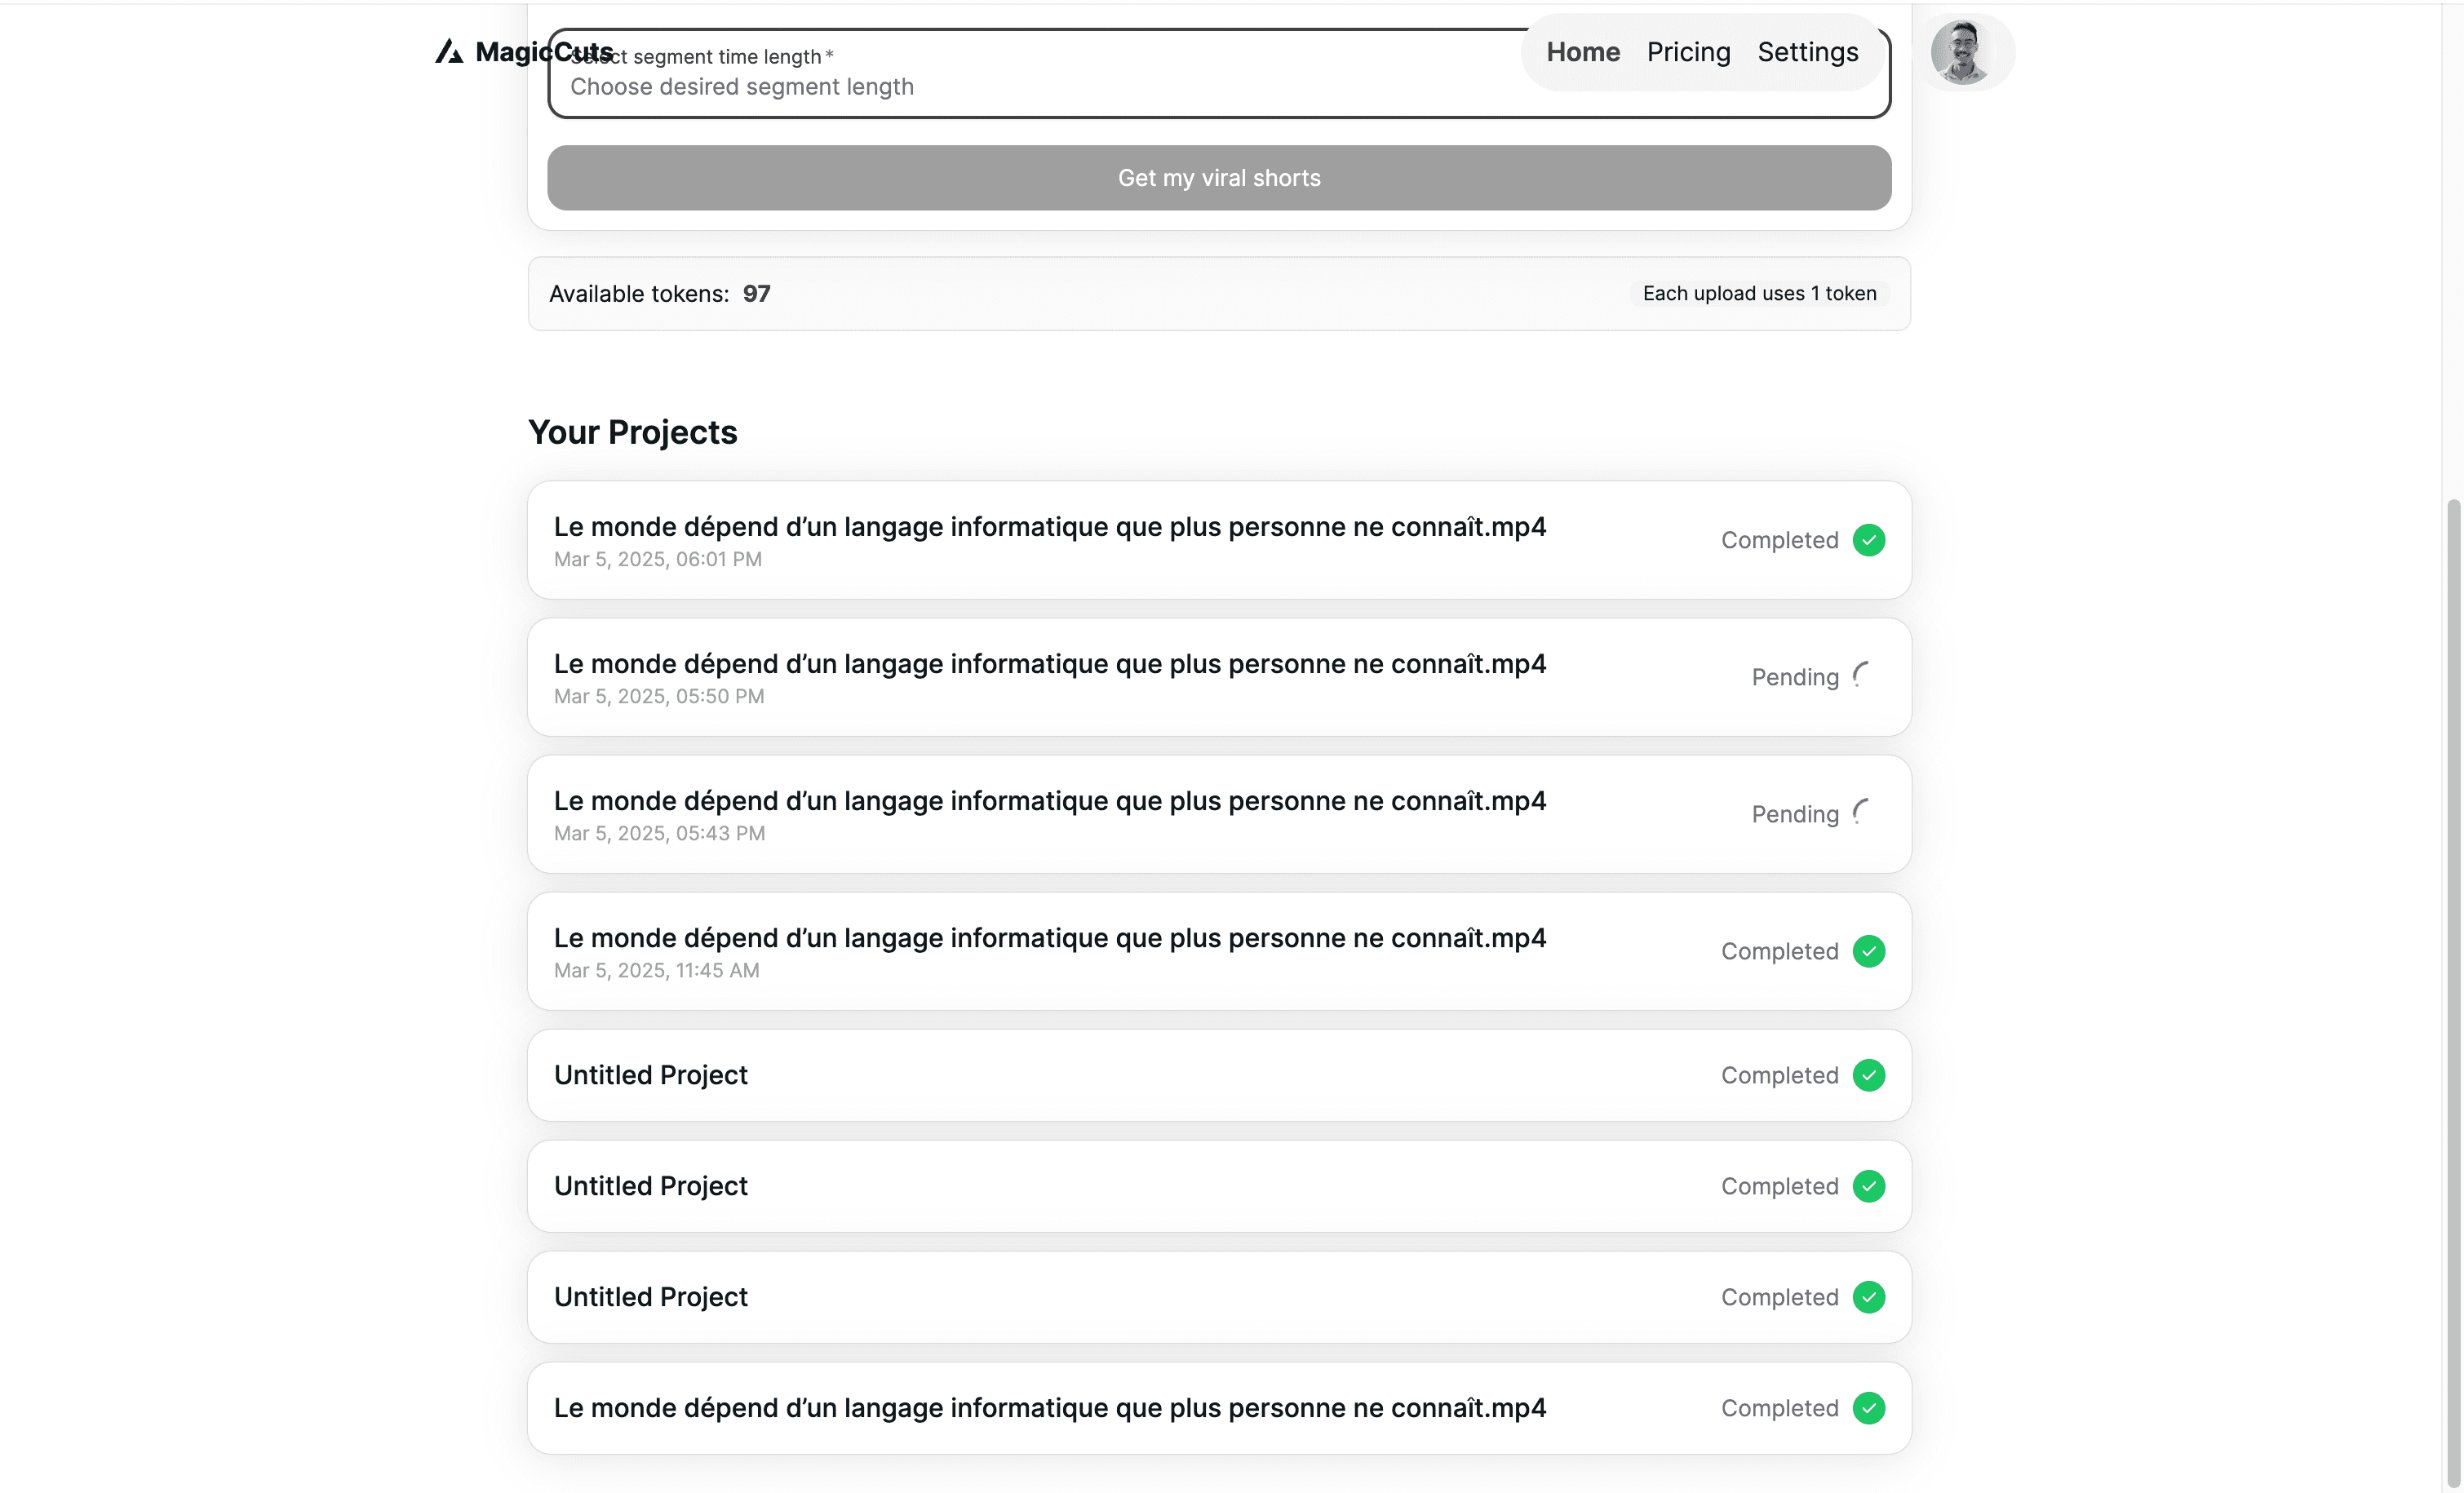This screenshot has width=2464, height=1493.
Task: Open project uploaded Mar 5, 05:50 PM
Action: [1049, 665]
